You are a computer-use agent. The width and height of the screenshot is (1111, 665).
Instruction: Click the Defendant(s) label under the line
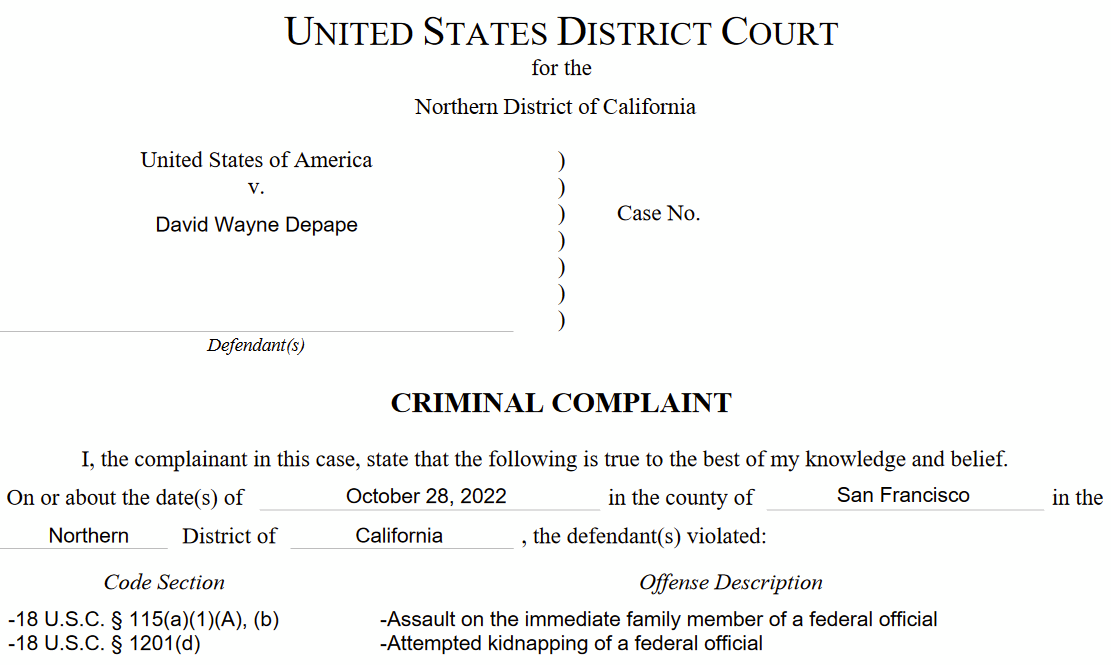coord(256,346)
